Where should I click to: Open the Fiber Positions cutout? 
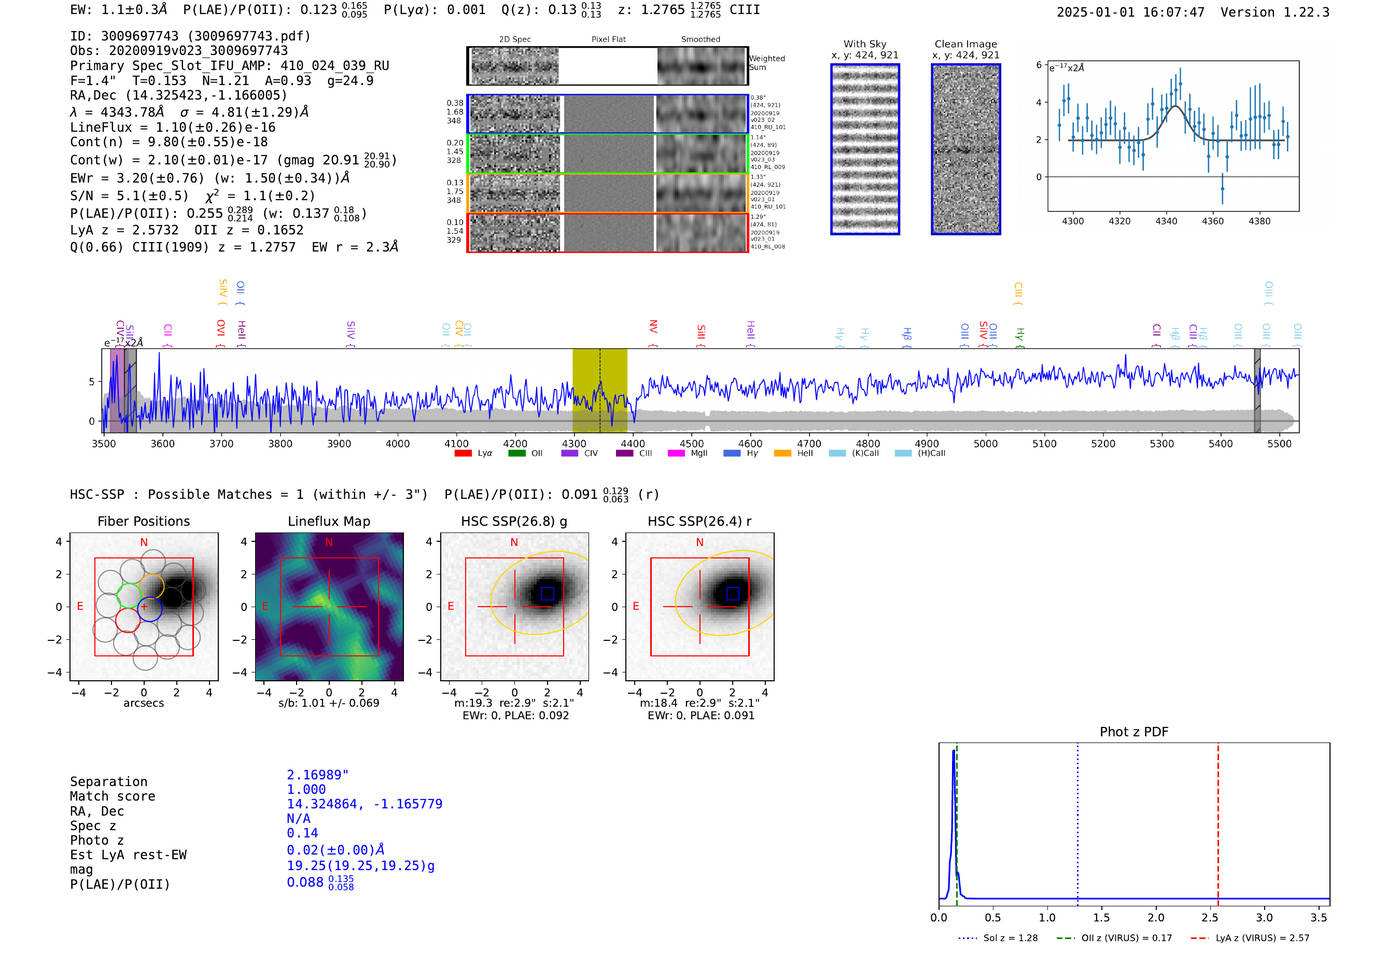click(x=144, y=607)
